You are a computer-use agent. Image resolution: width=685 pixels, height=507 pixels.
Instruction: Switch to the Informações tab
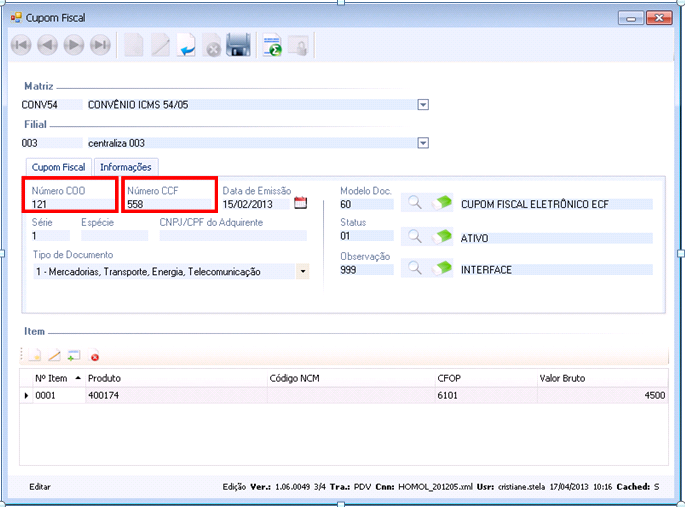click(125, 167)
